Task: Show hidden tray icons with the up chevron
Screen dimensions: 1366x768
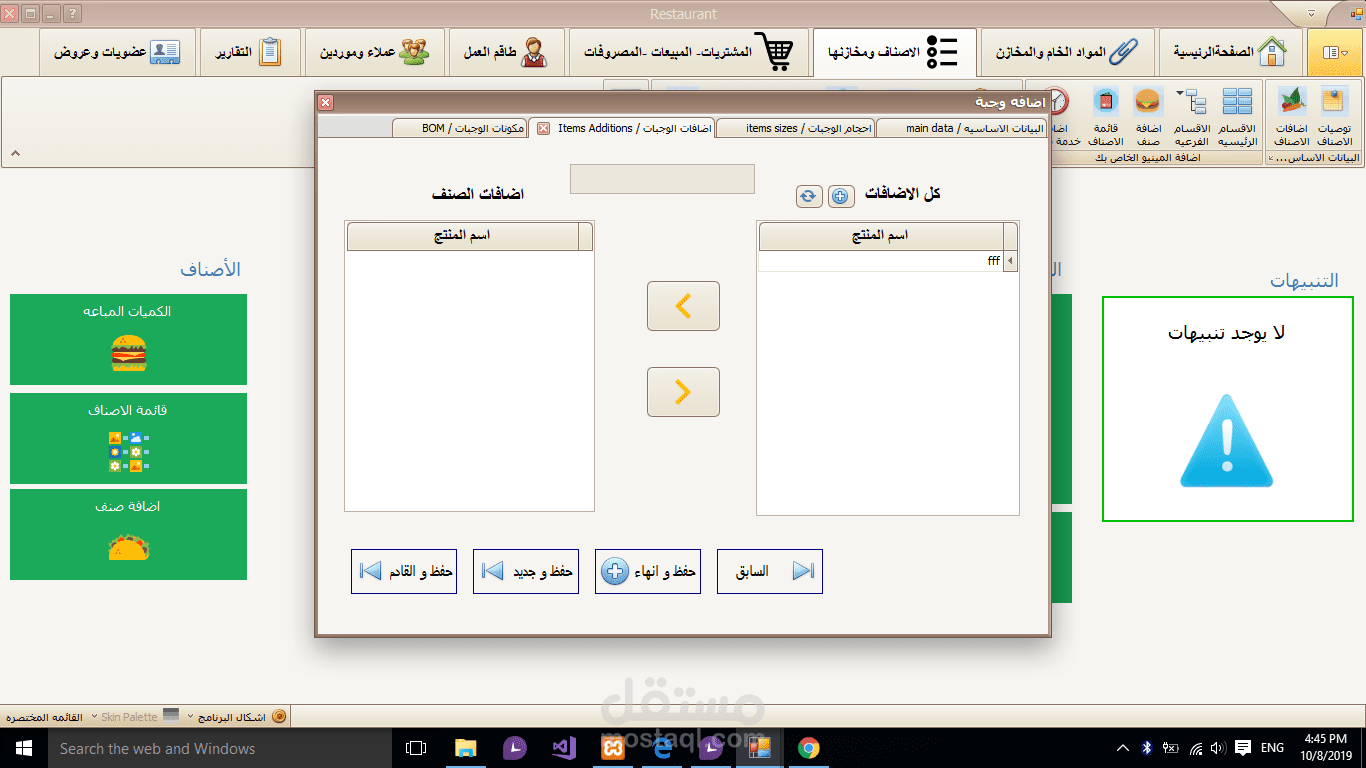Action: tap(1125, 748)
